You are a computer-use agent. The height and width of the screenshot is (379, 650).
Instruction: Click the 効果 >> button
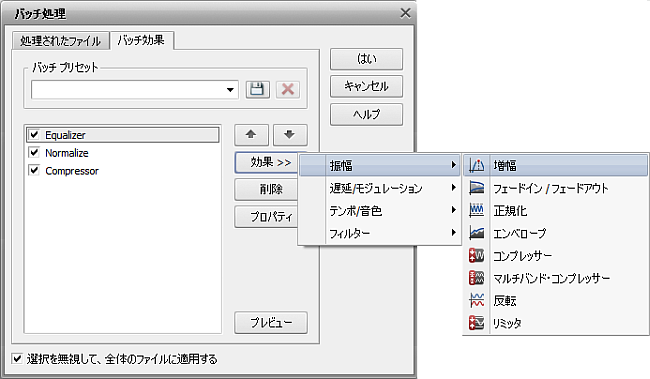coord(267,162)
